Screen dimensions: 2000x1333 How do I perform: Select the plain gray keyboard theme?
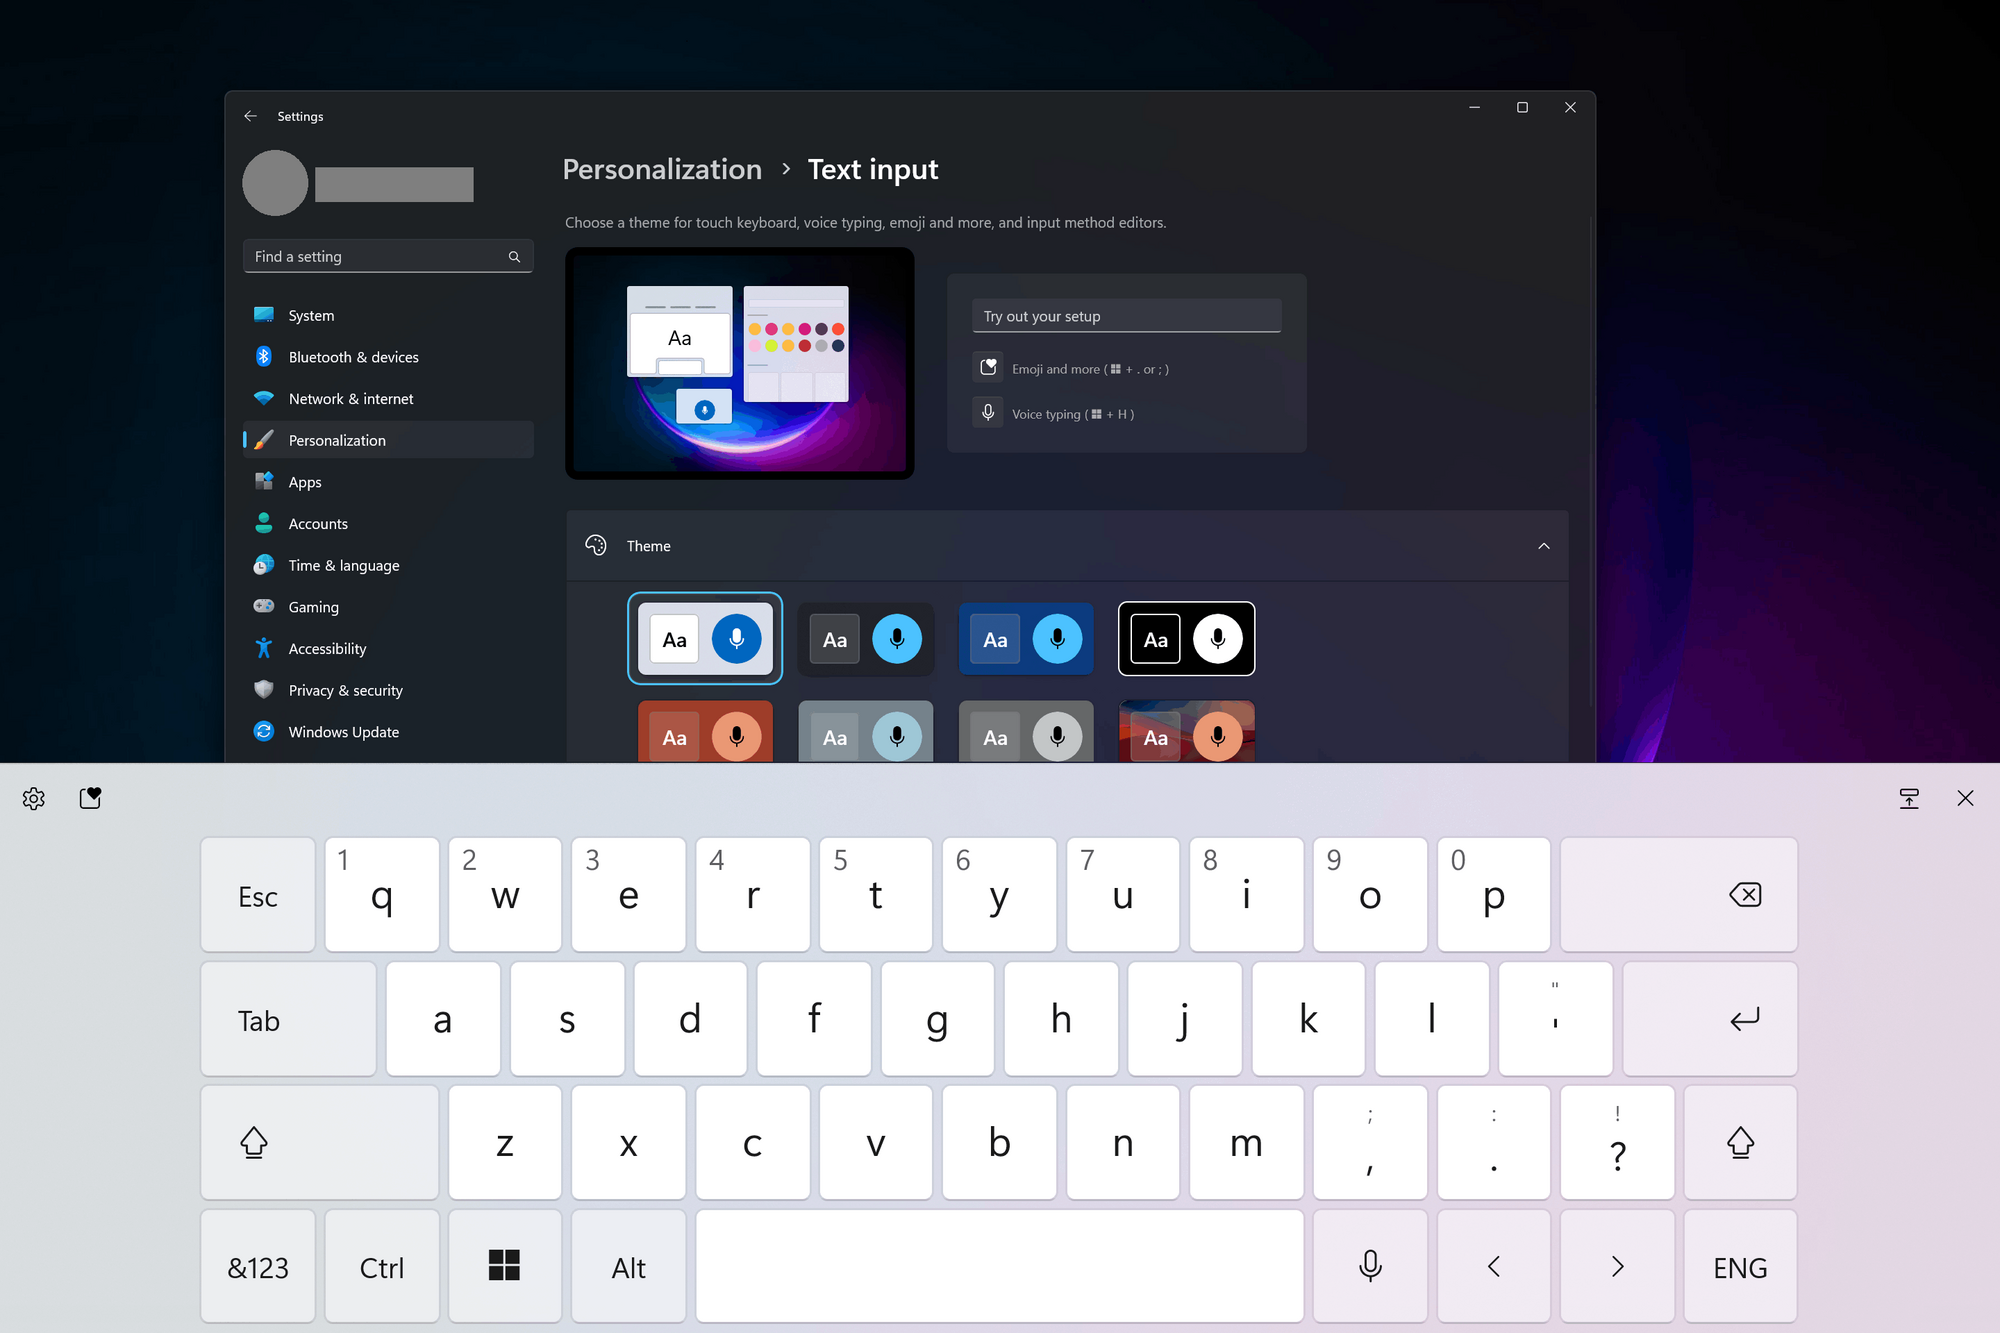(1026, 731)
